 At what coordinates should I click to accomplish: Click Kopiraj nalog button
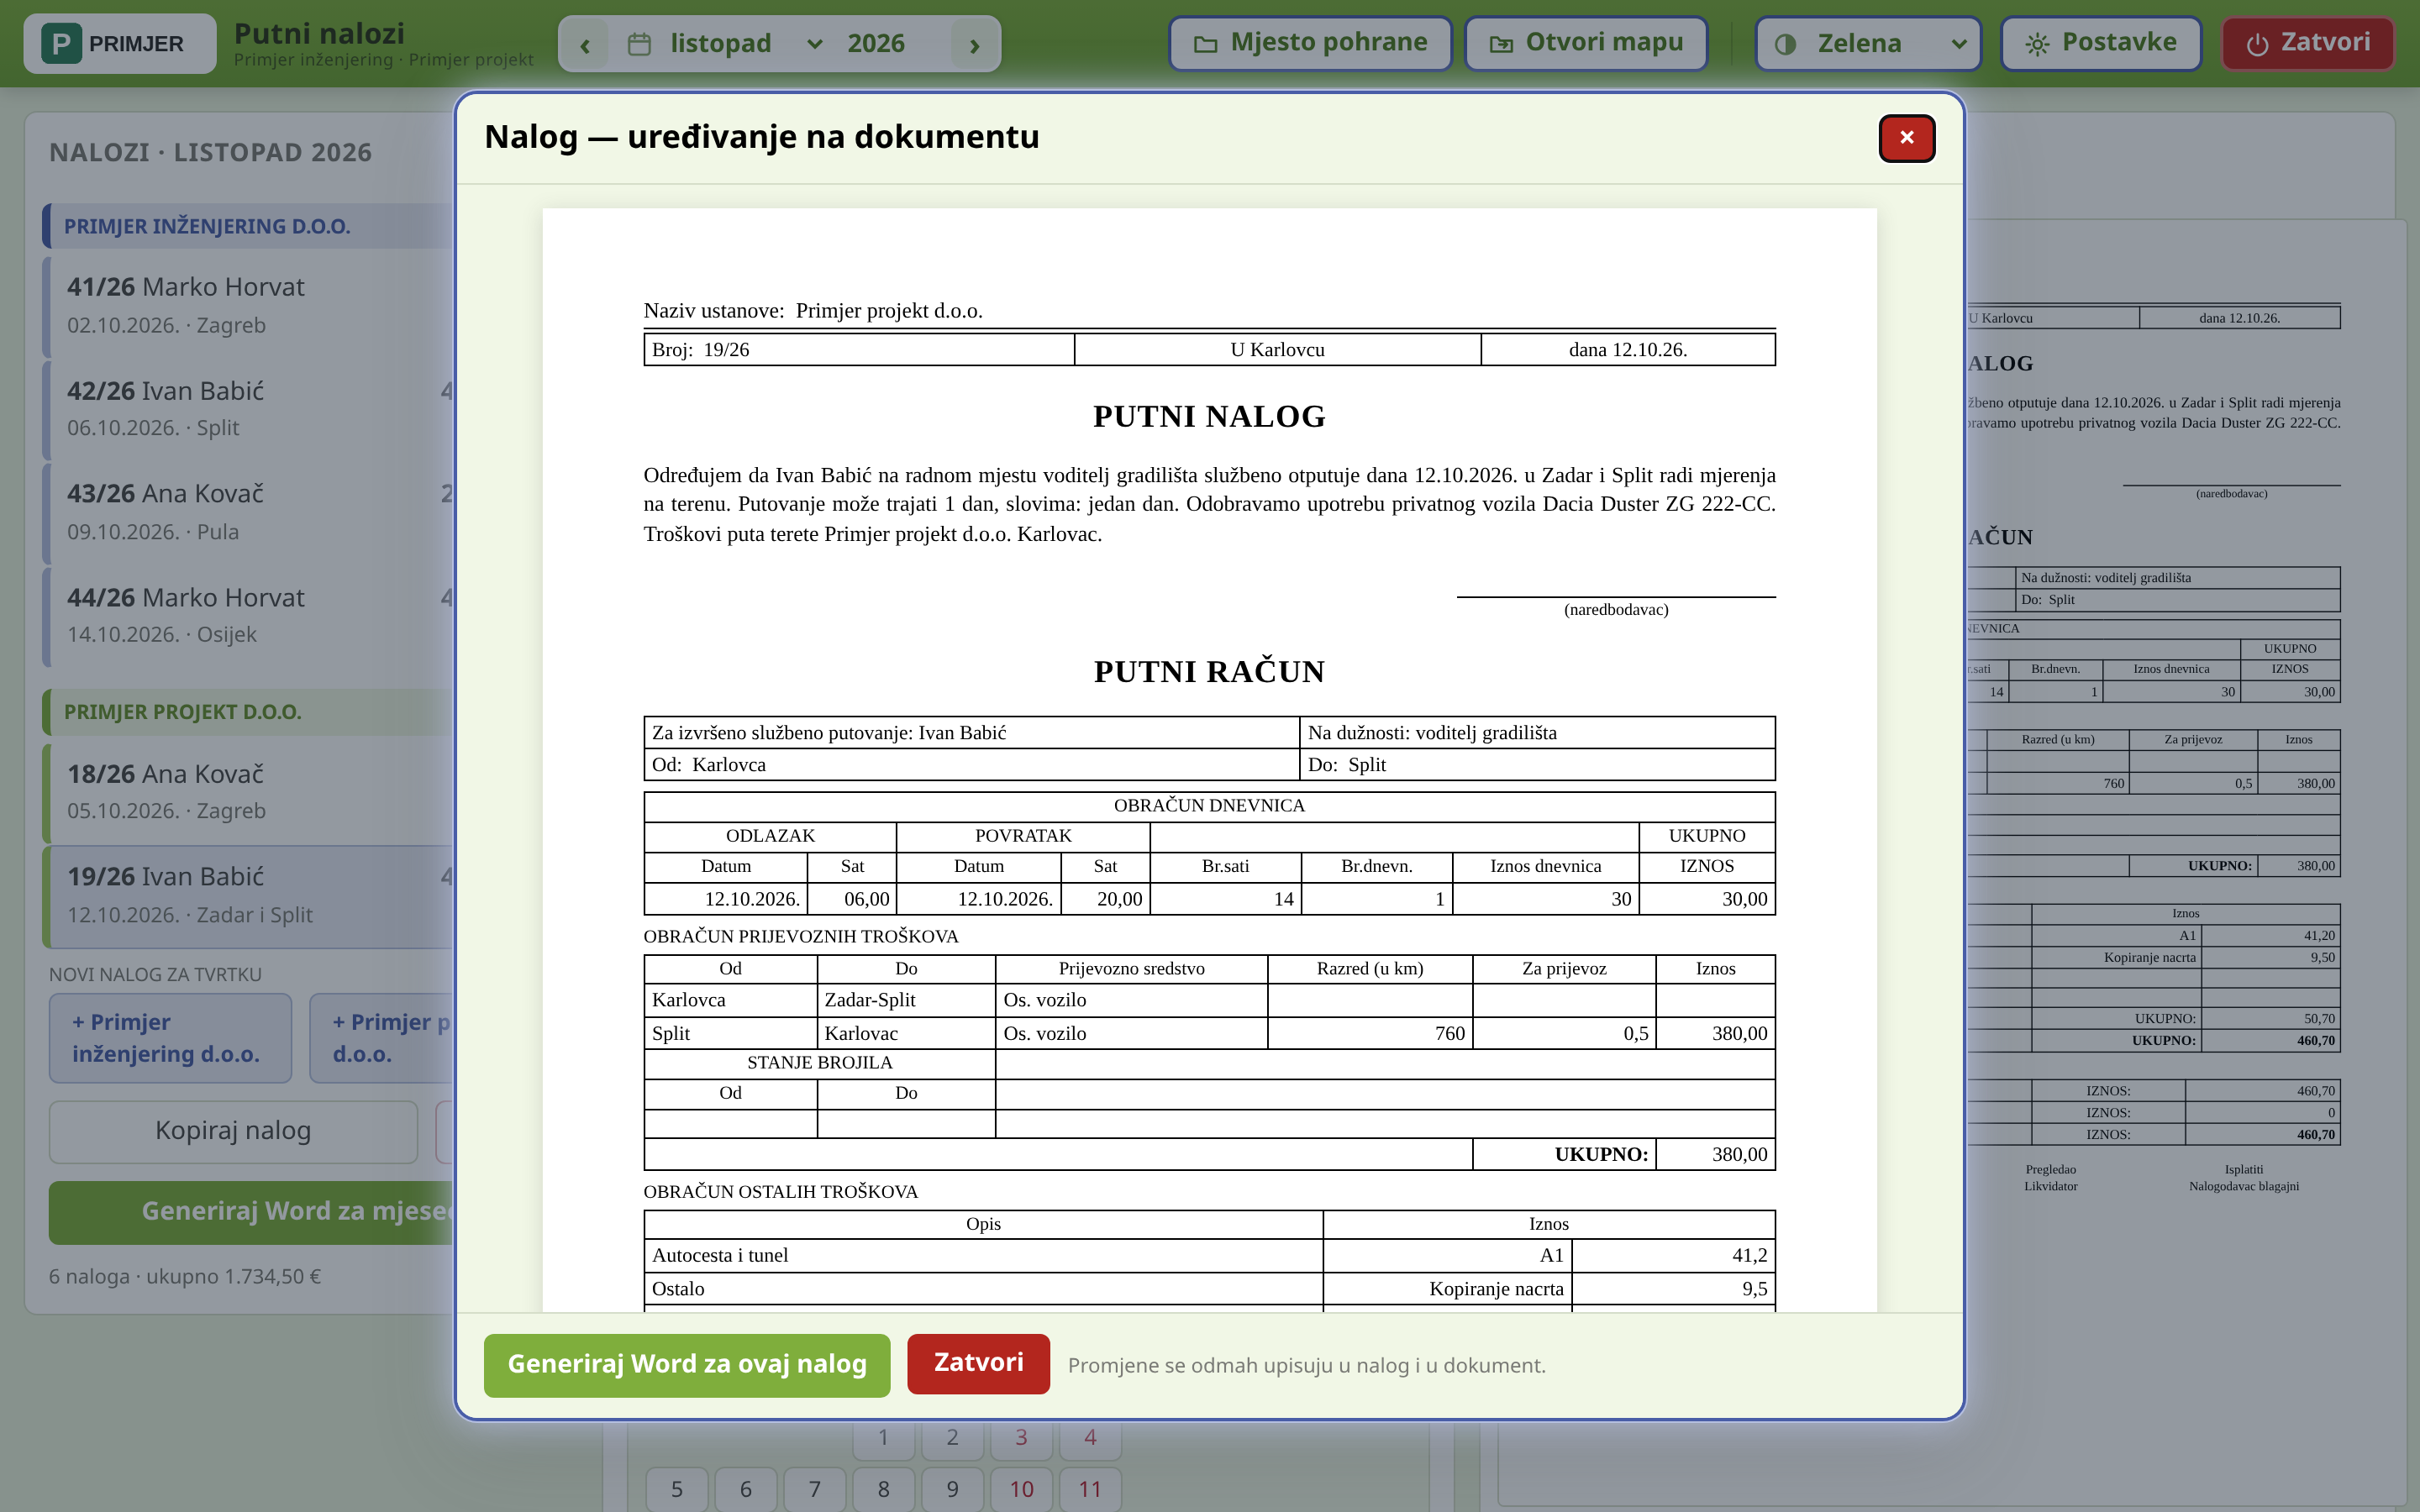coord(233,1131)
